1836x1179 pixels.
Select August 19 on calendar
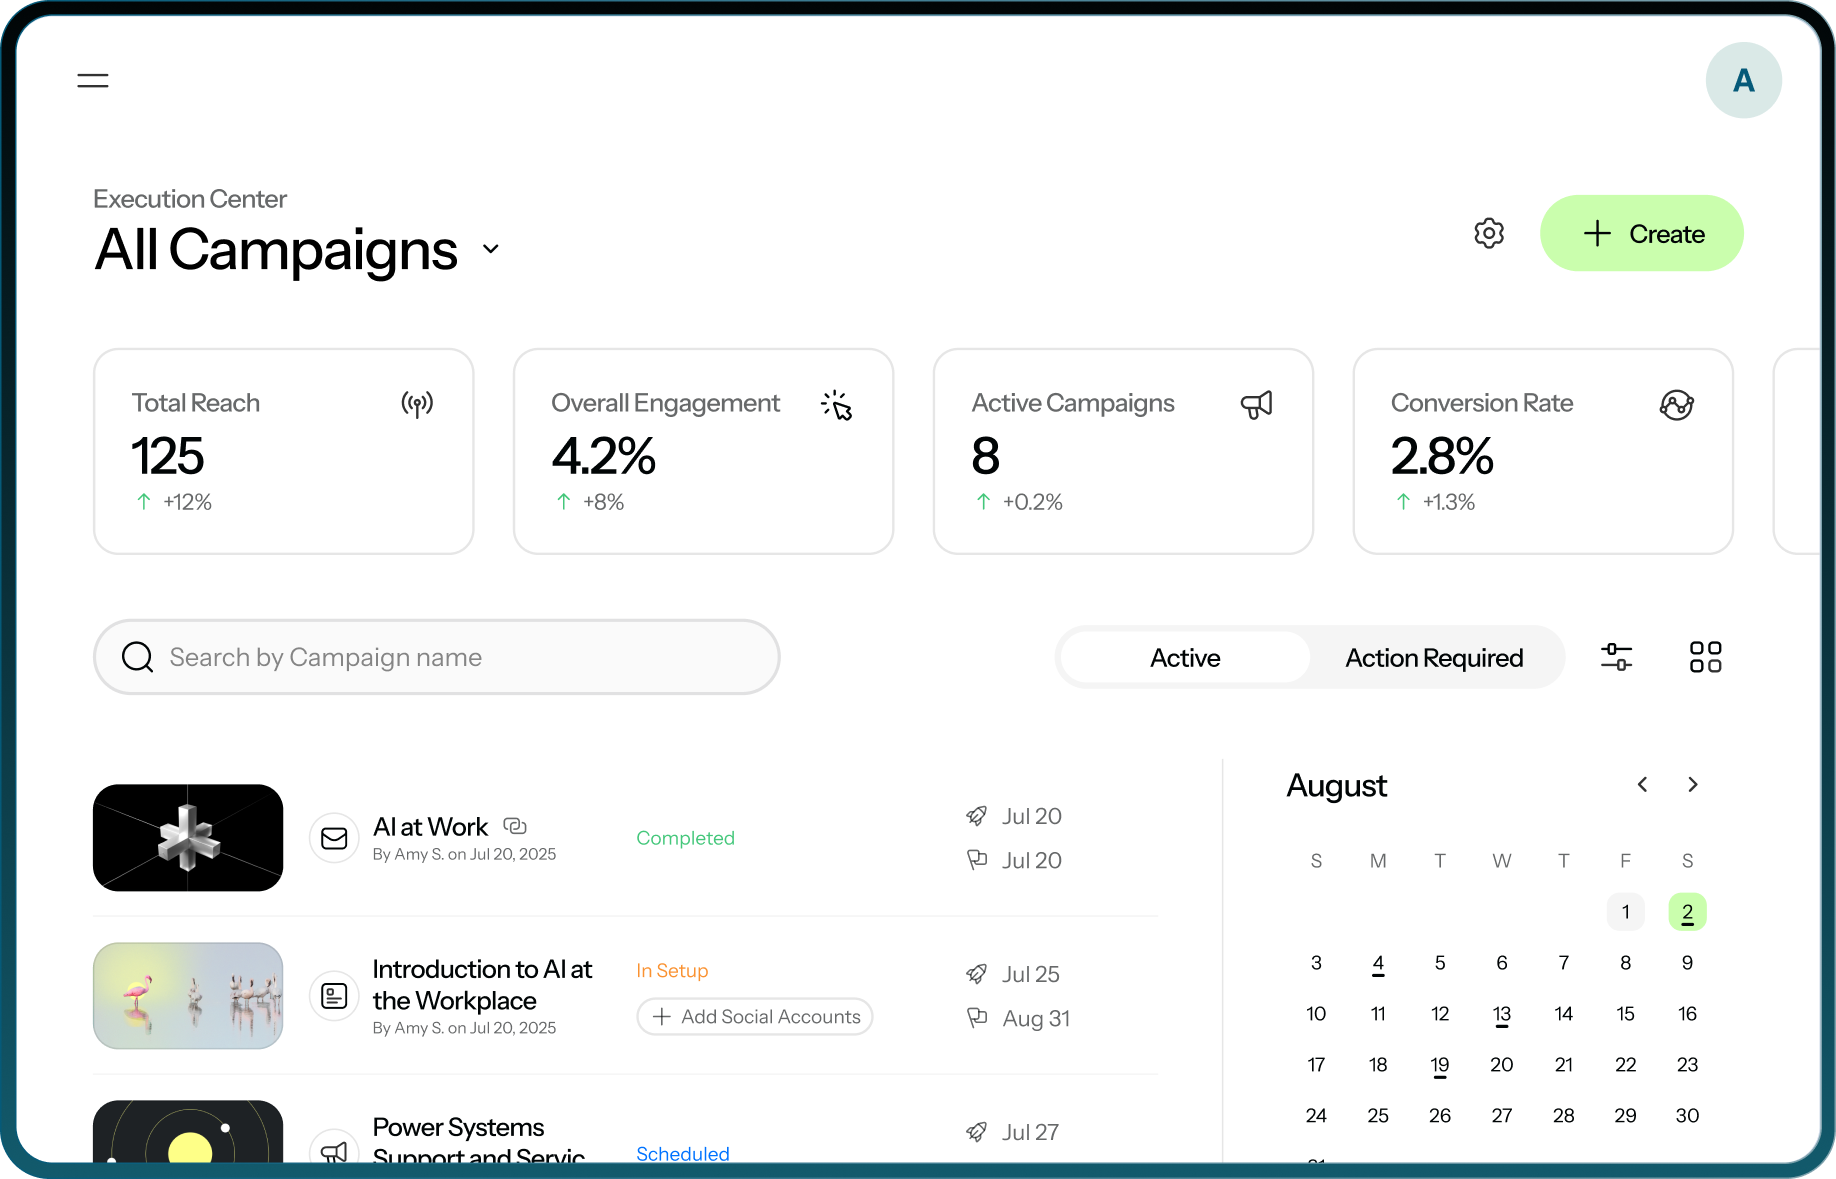[1439, 1065]
